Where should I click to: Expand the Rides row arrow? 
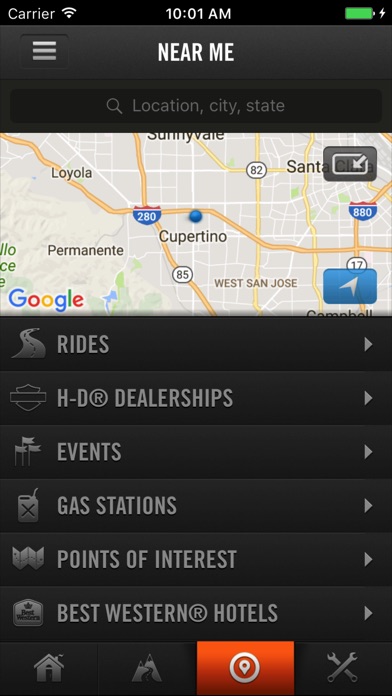(x=368, y=344)
